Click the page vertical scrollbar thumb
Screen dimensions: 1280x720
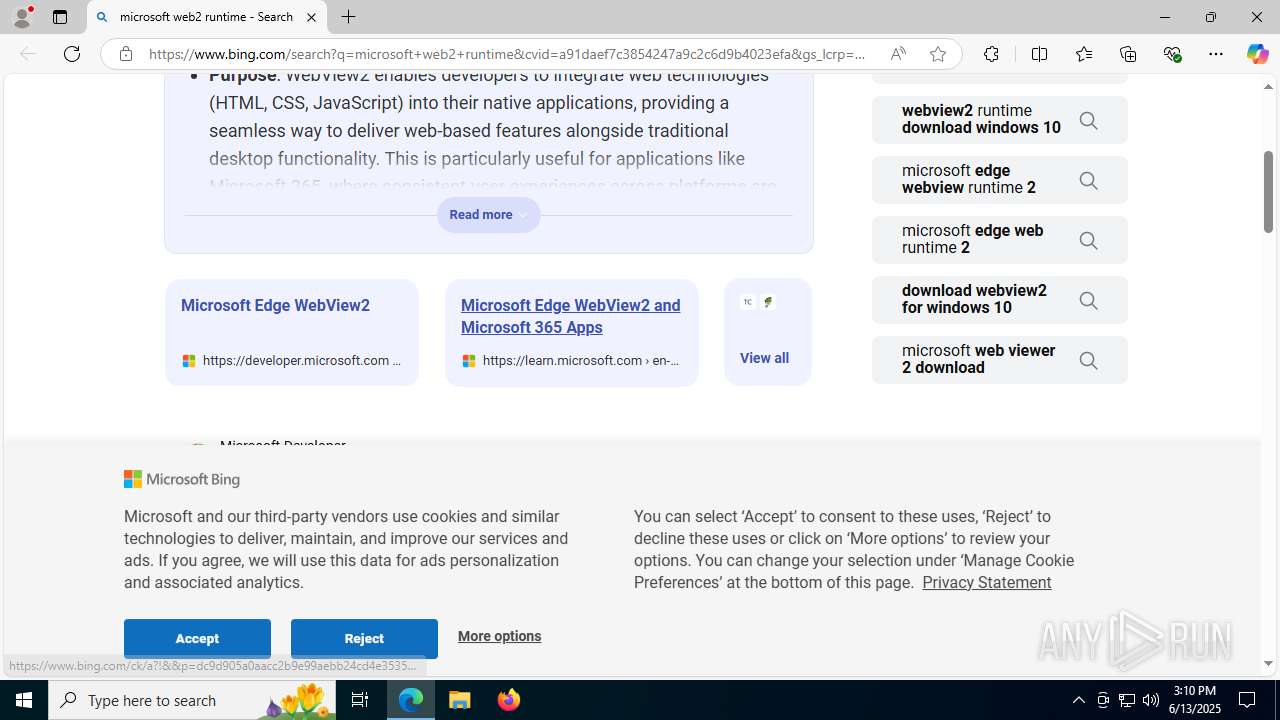pyautogui.click(x=1268, y=192)
